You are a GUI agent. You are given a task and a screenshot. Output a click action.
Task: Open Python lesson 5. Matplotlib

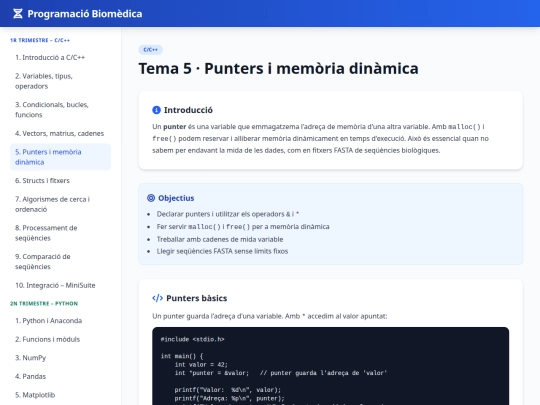(x=61, y=395)
